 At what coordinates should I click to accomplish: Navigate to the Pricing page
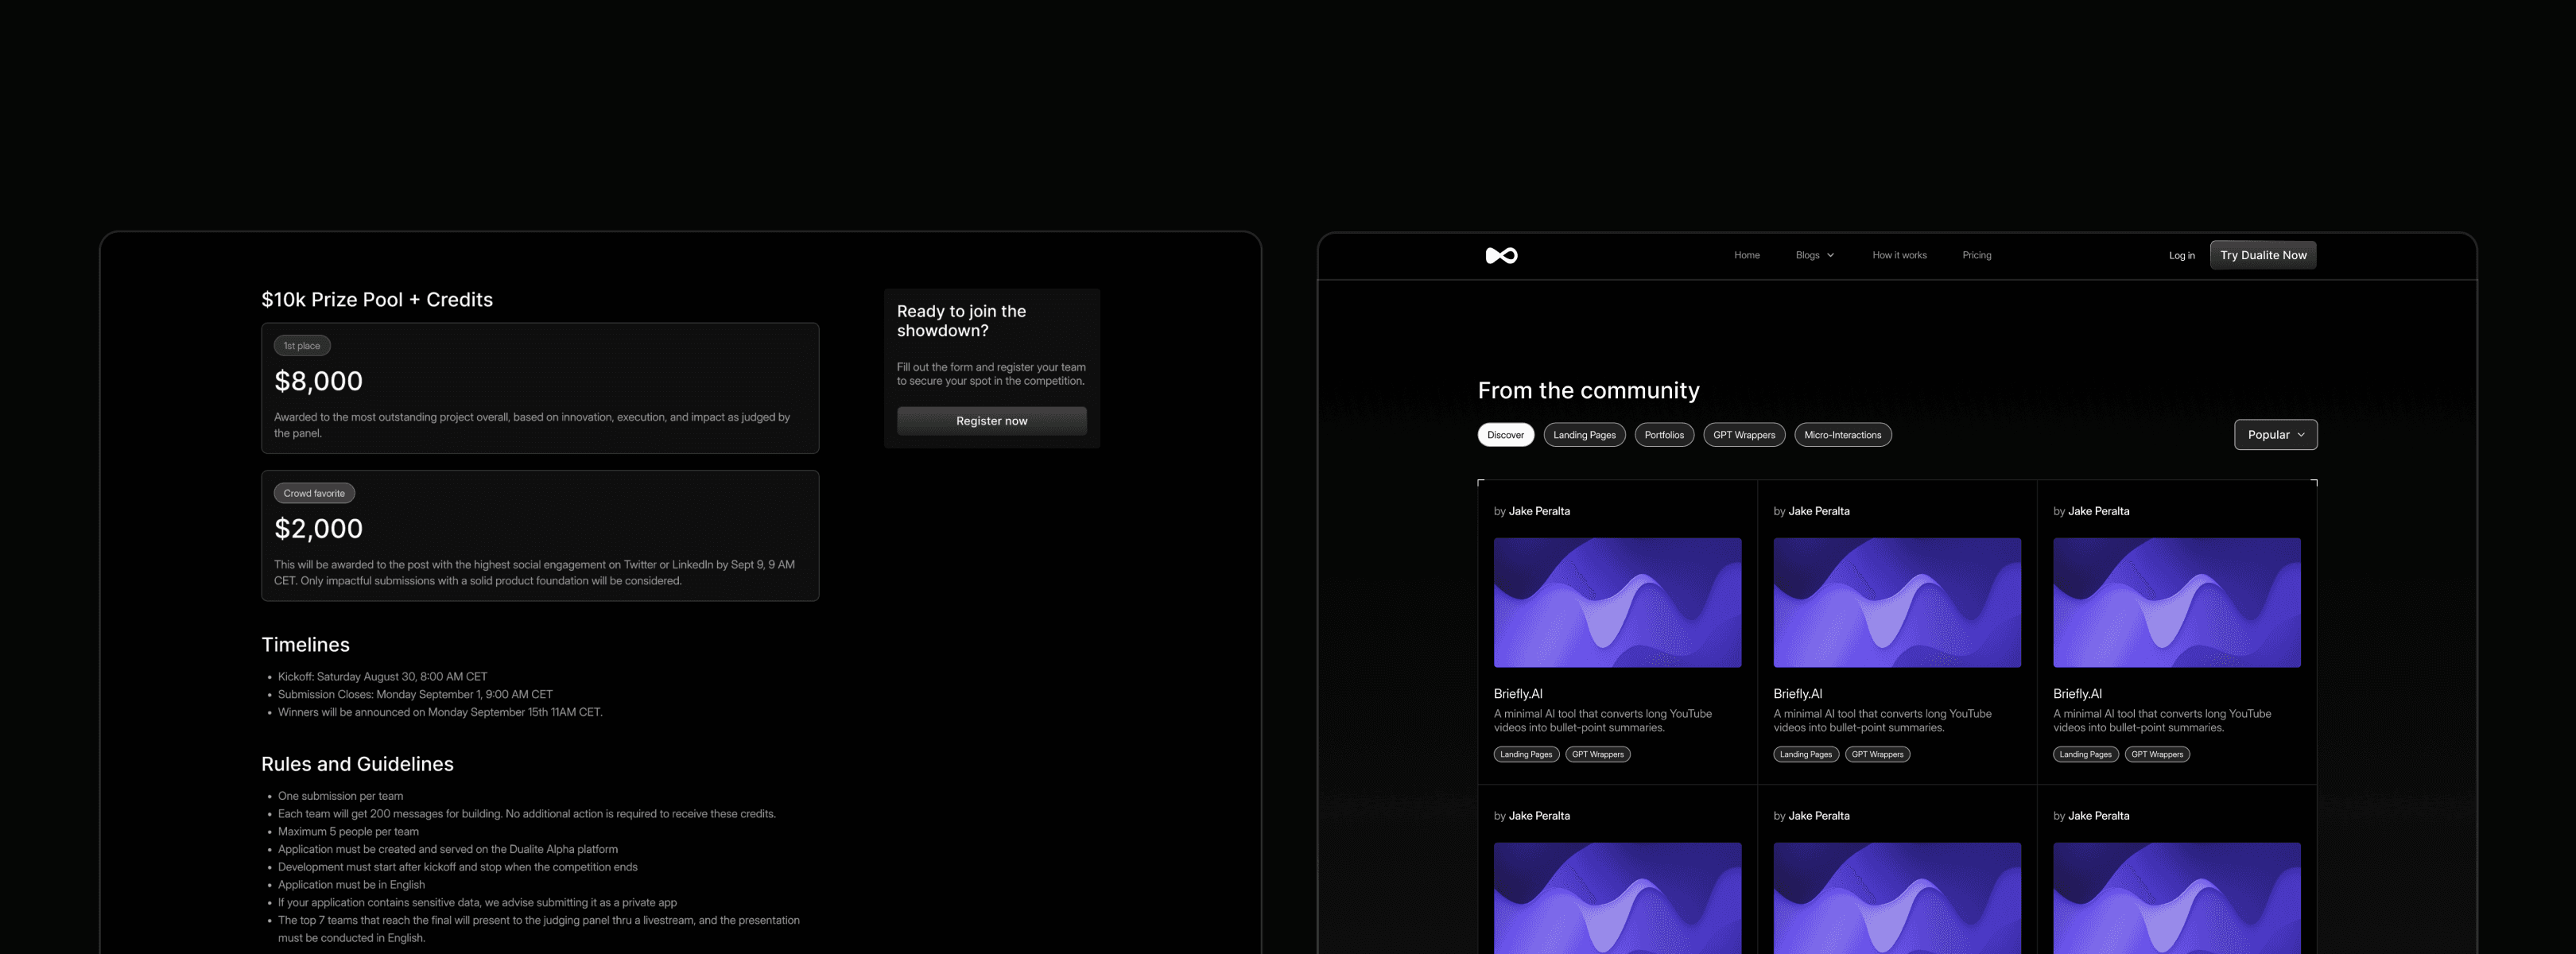pyautogui.click(x=1976, y=256)
